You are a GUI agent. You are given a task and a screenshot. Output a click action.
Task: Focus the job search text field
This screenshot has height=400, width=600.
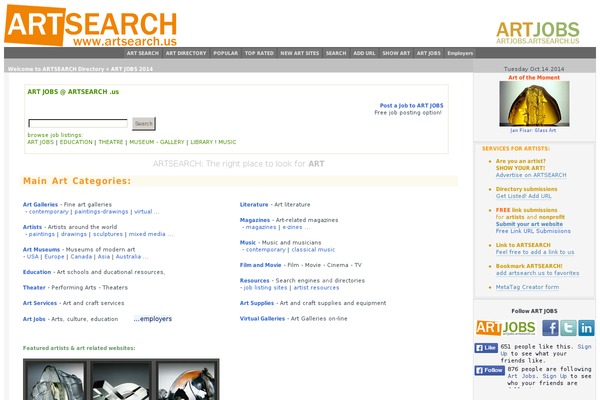[78, 123]
